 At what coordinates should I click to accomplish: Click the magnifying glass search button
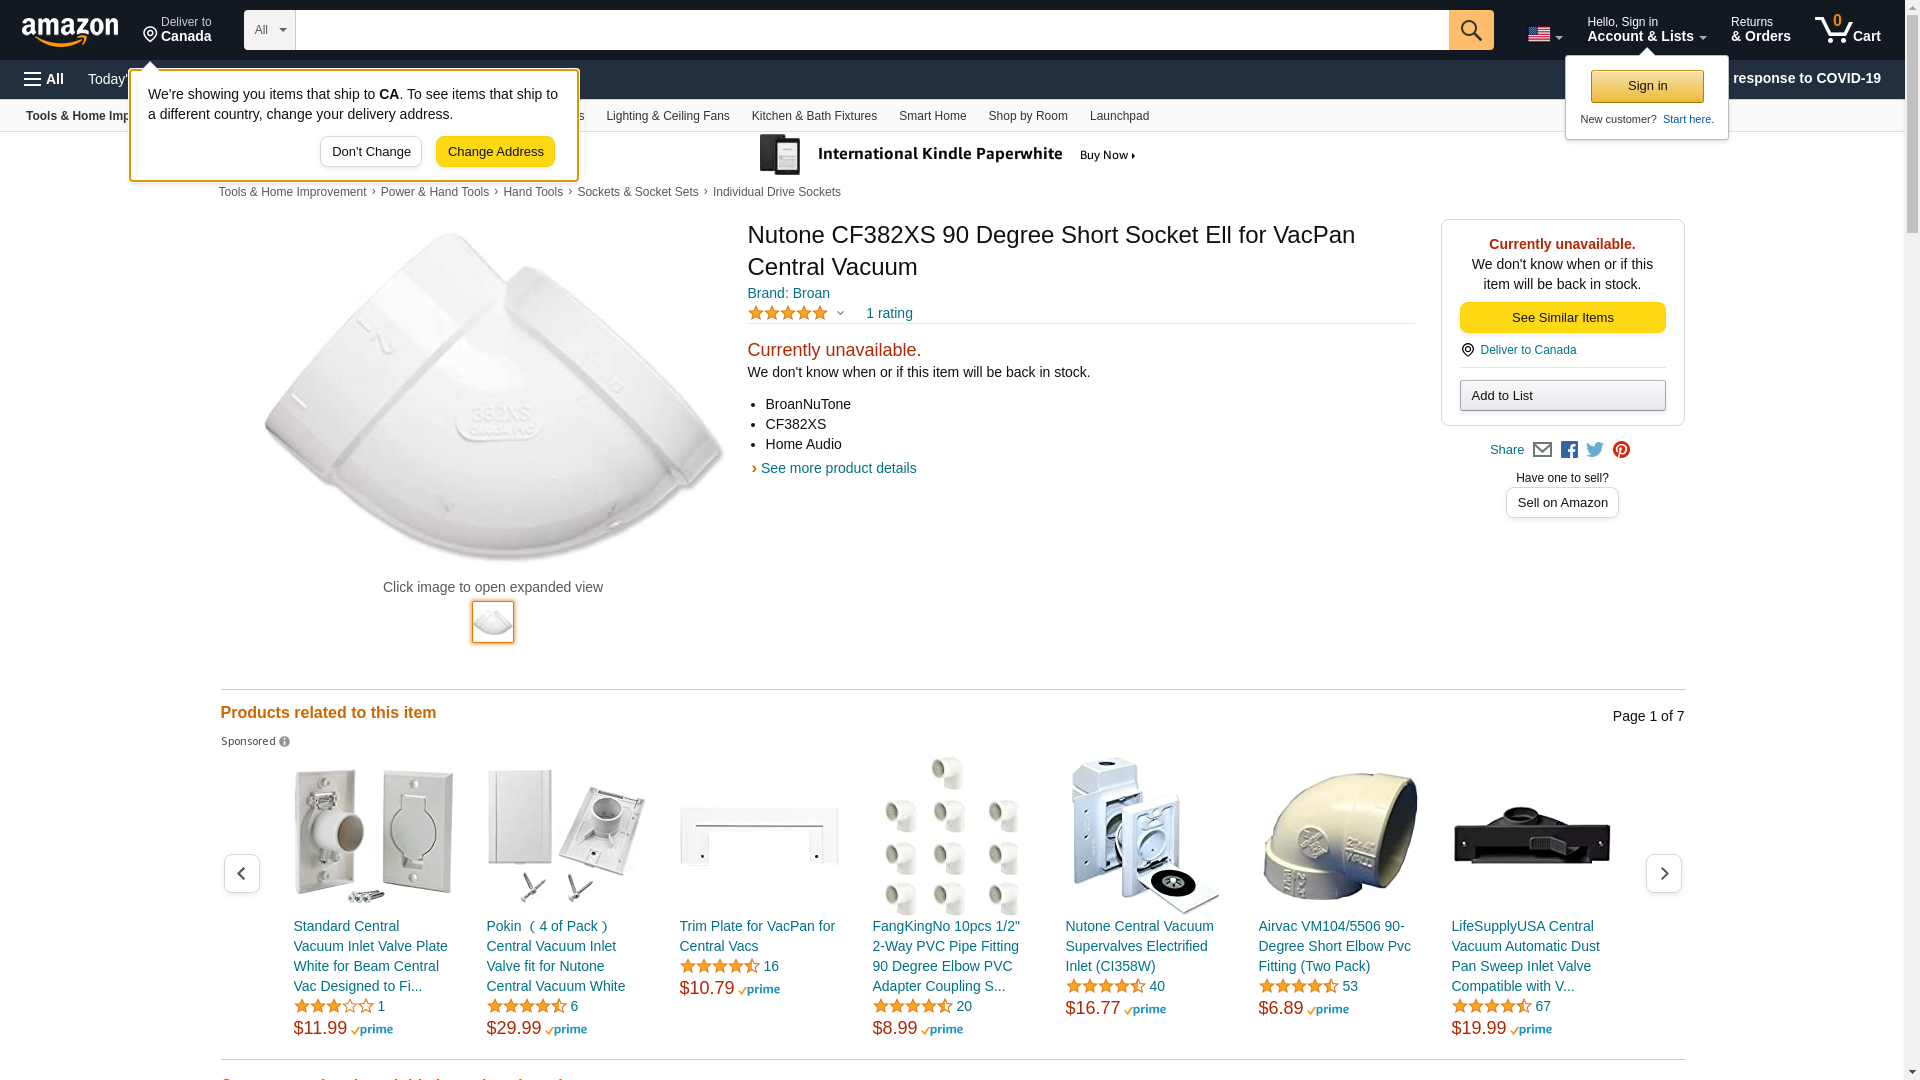[x=1470, y=30]
